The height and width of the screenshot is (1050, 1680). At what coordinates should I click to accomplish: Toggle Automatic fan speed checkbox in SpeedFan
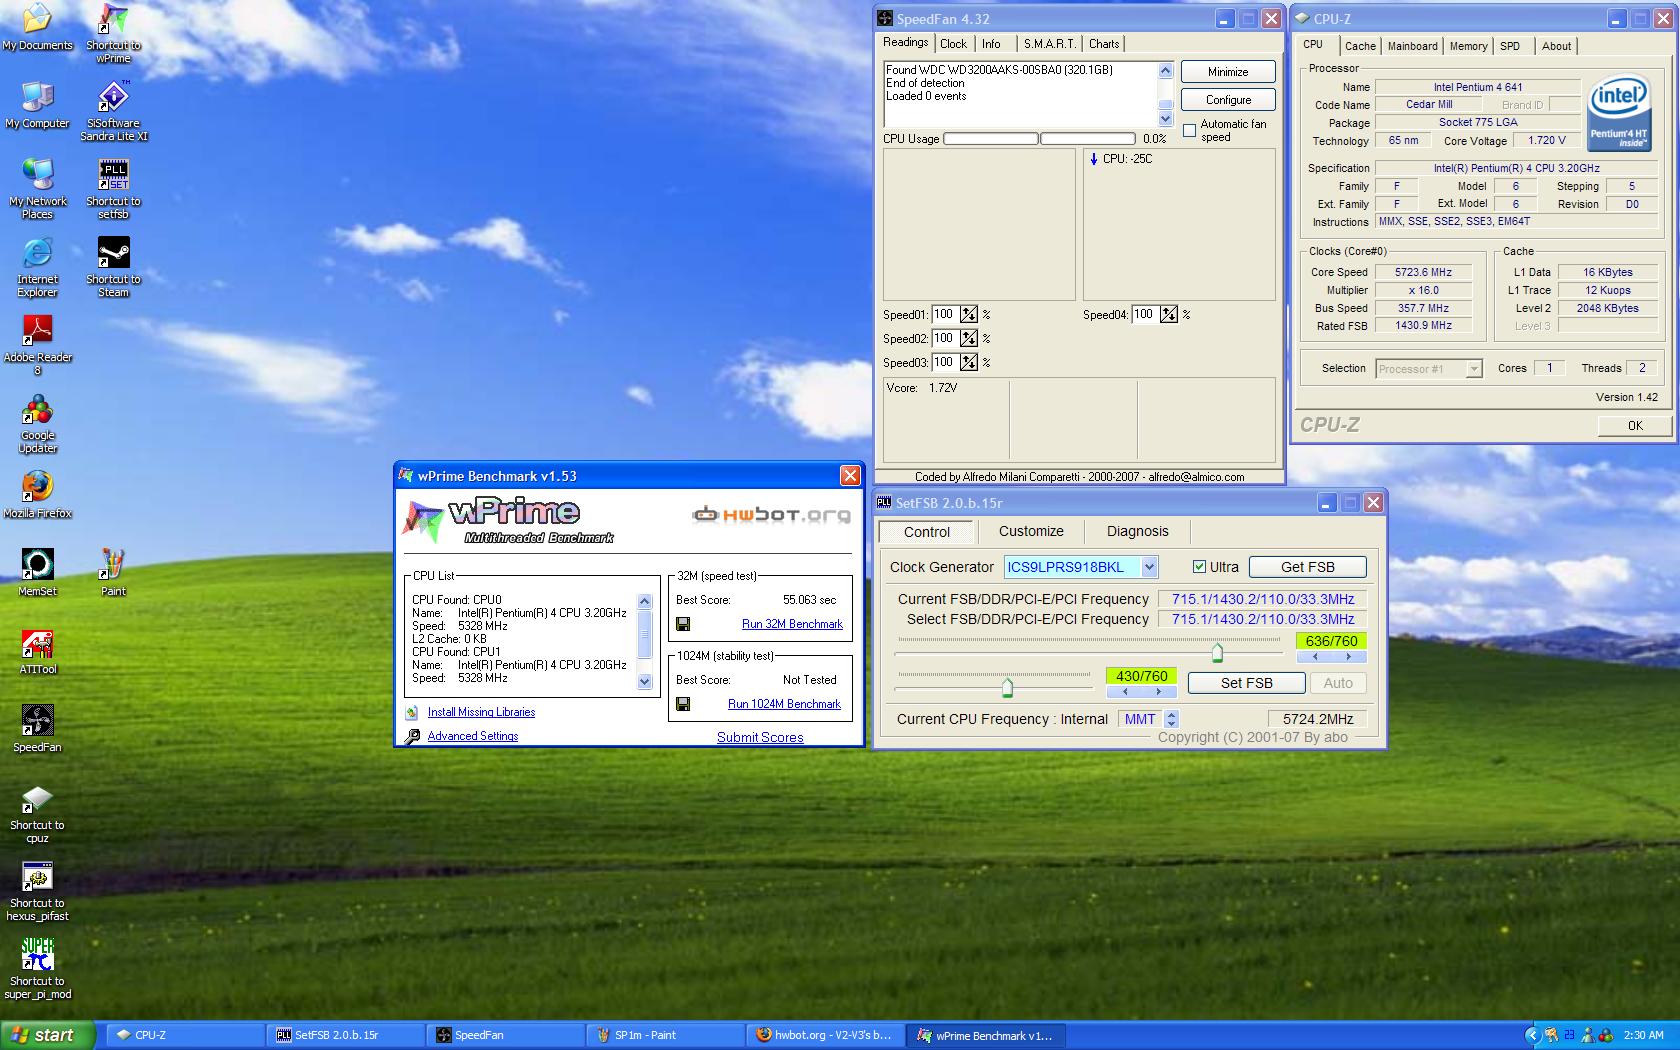pos(1189,131)
